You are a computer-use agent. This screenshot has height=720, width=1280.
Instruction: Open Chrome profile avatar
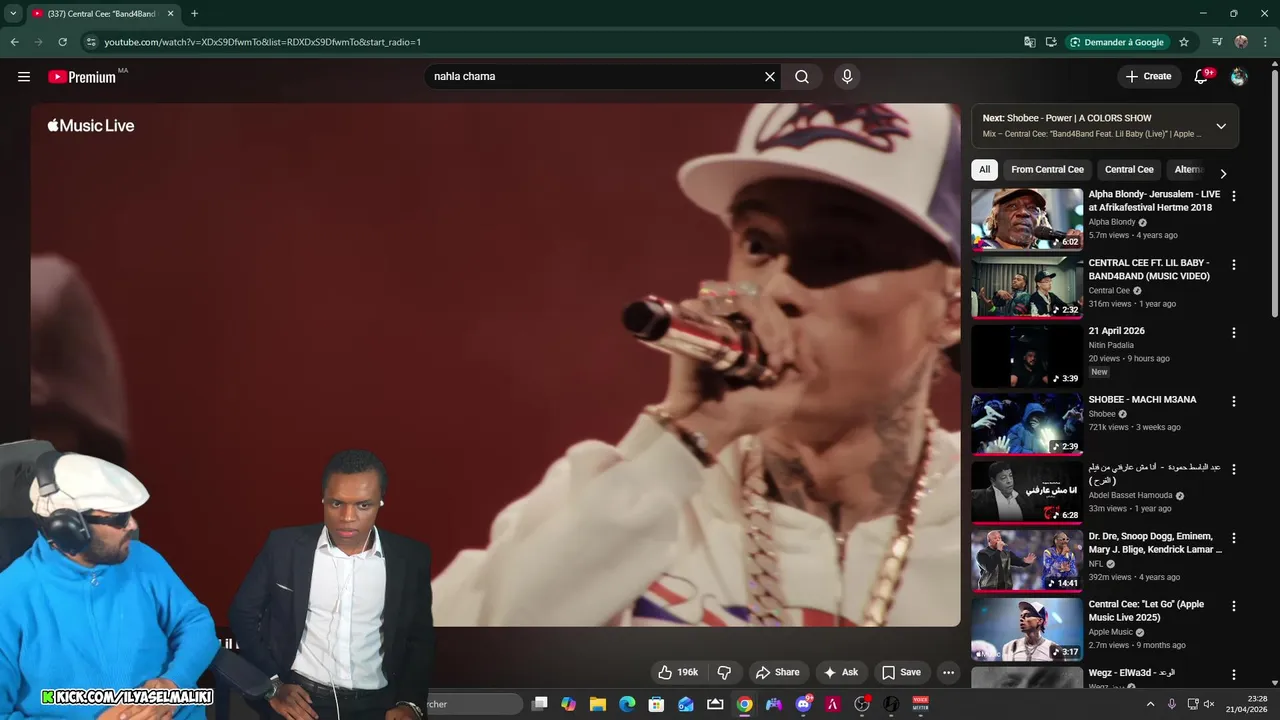(x=1241, y=42)
